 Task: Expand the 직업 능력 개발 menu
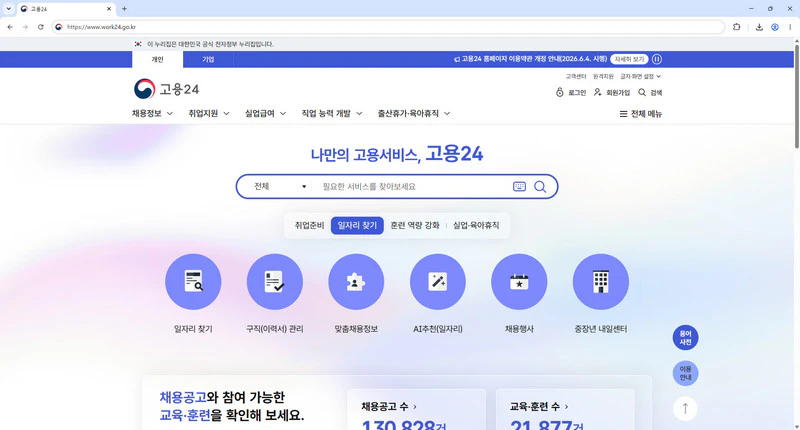332,113
